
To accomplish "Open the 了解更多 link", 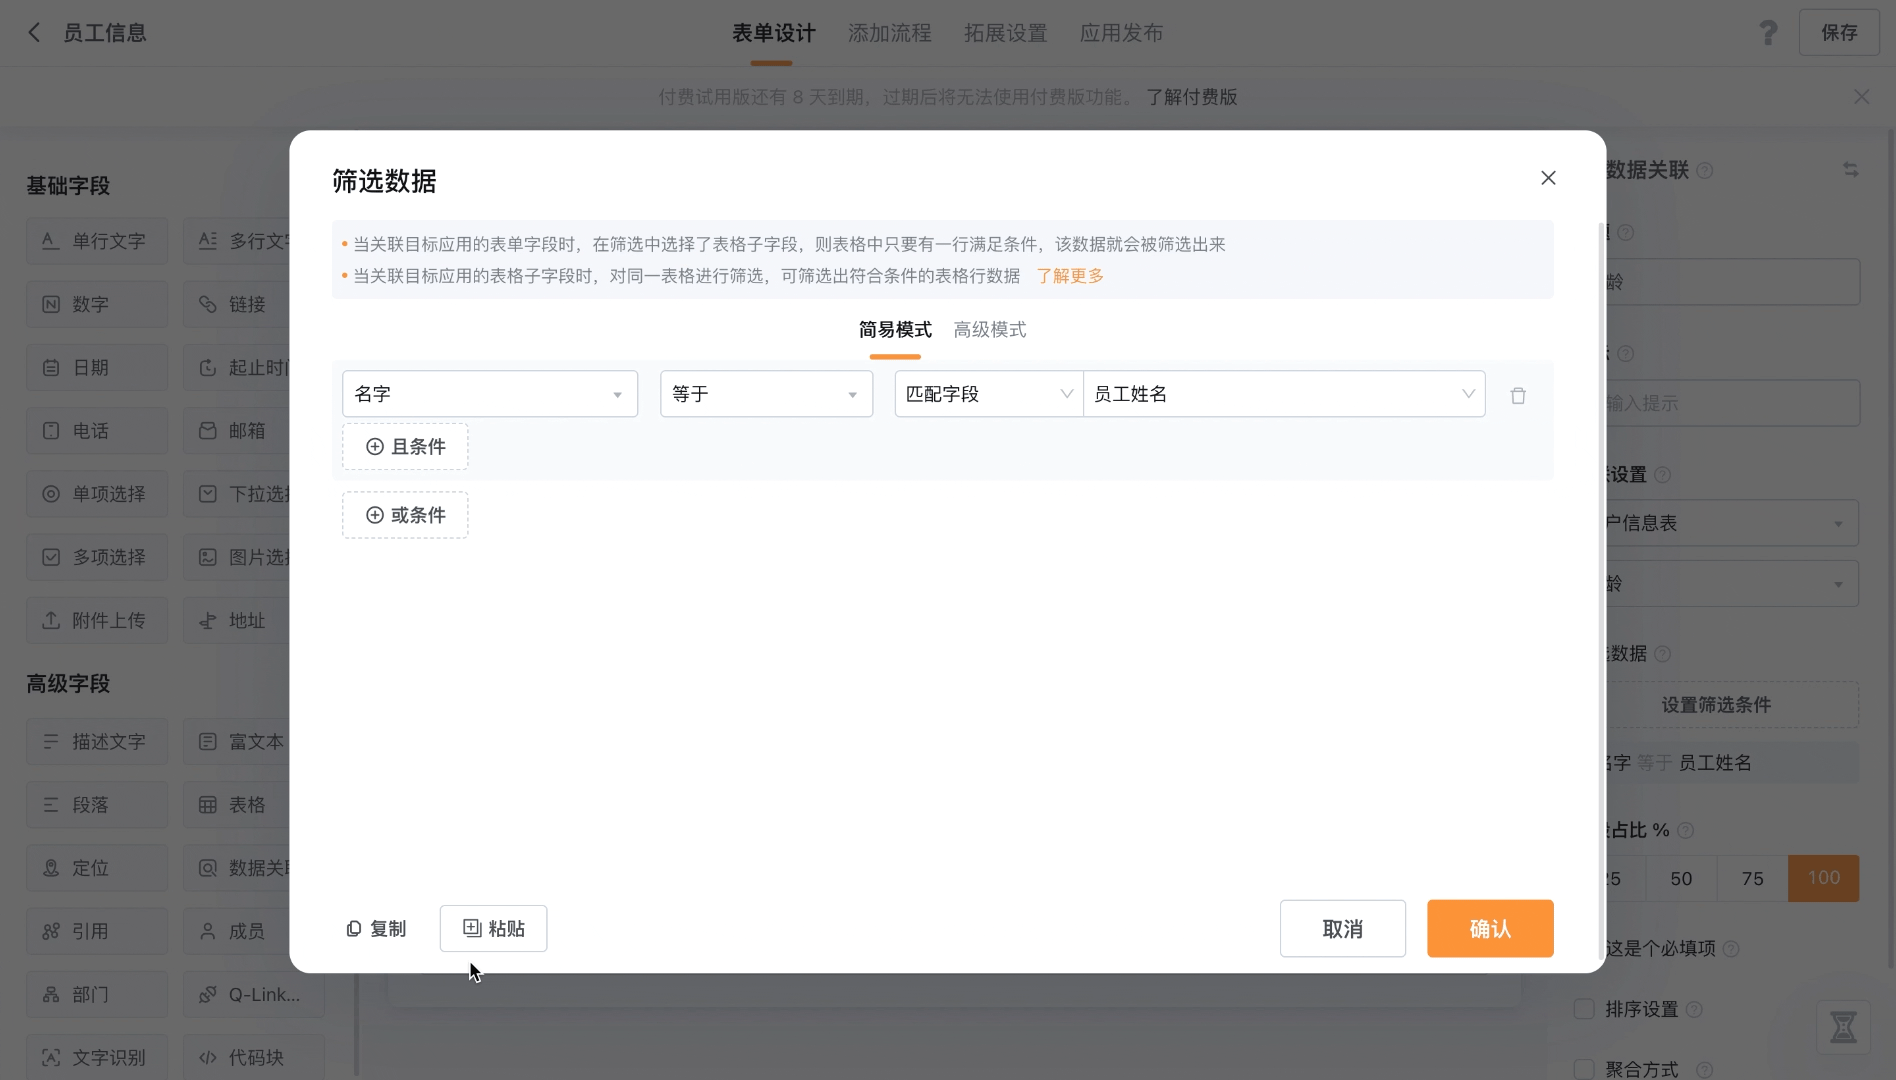I will [x=1070, y=276].
